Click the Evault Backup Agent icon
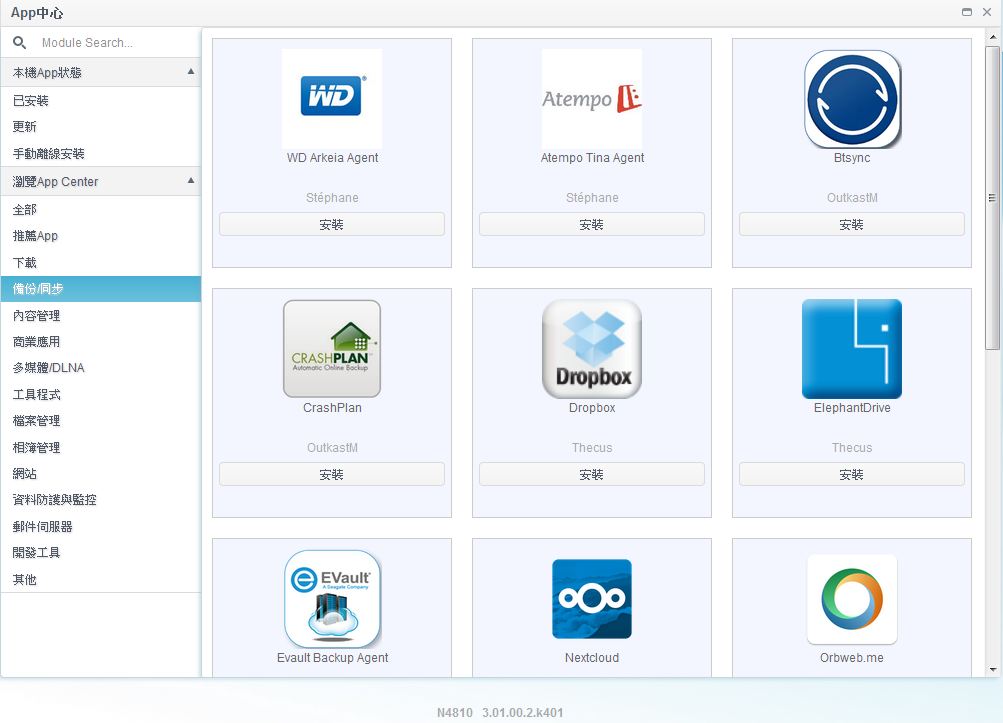Viewport: 1003px width, 723px height. (332, 599)
